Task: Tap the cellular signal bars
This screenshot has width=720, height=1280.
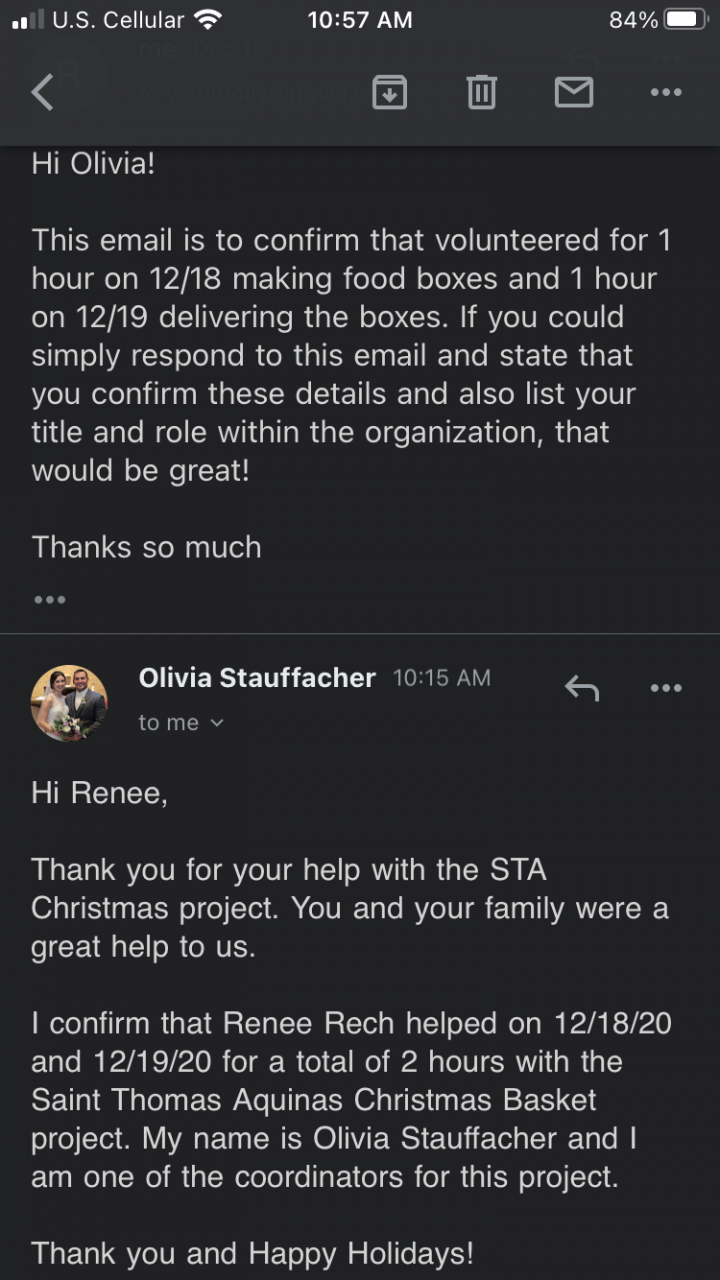Action: pos(28,20)
